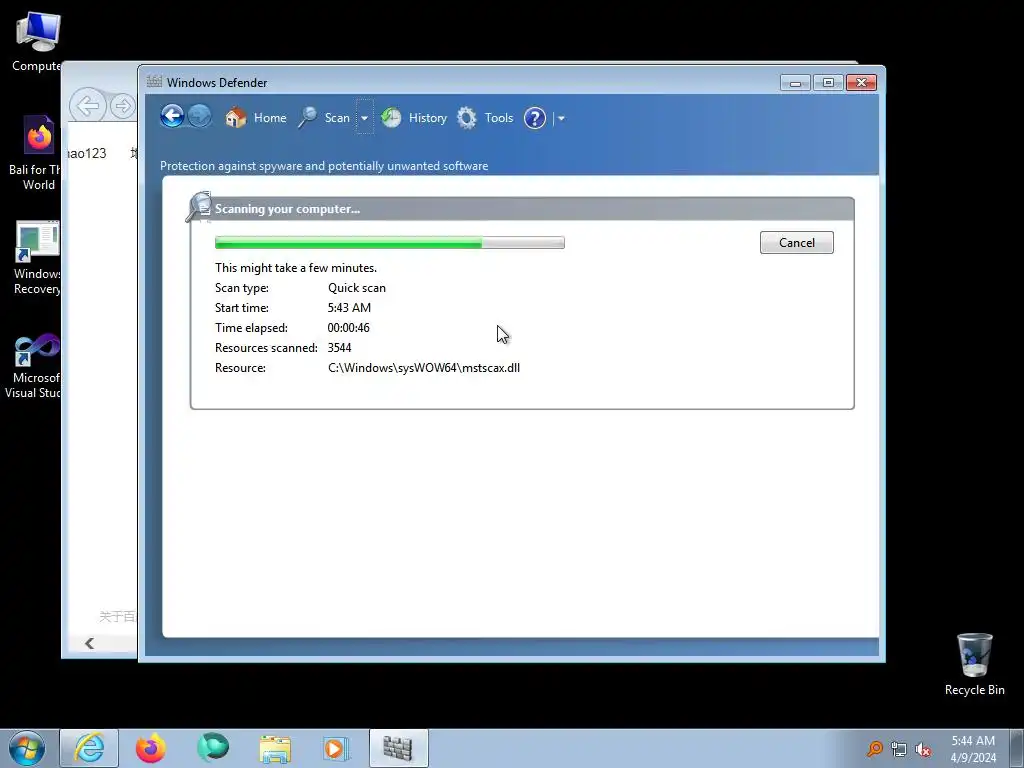Open the History page label
The image size is (1024, 768).
tap(427, 118)
